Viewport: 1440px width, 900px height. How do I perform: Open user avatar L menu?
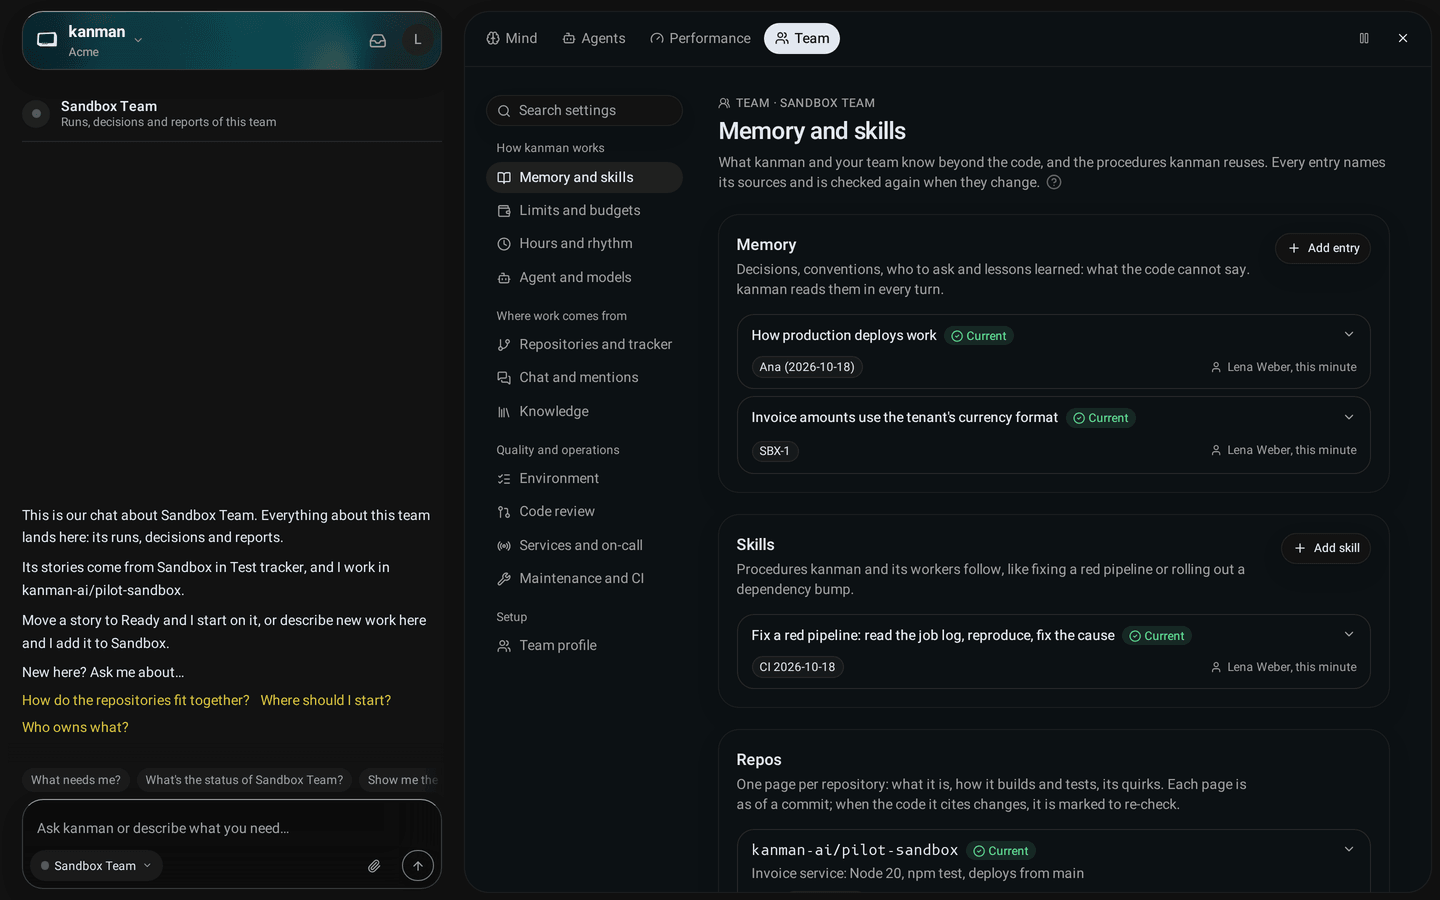coord(417,40)
